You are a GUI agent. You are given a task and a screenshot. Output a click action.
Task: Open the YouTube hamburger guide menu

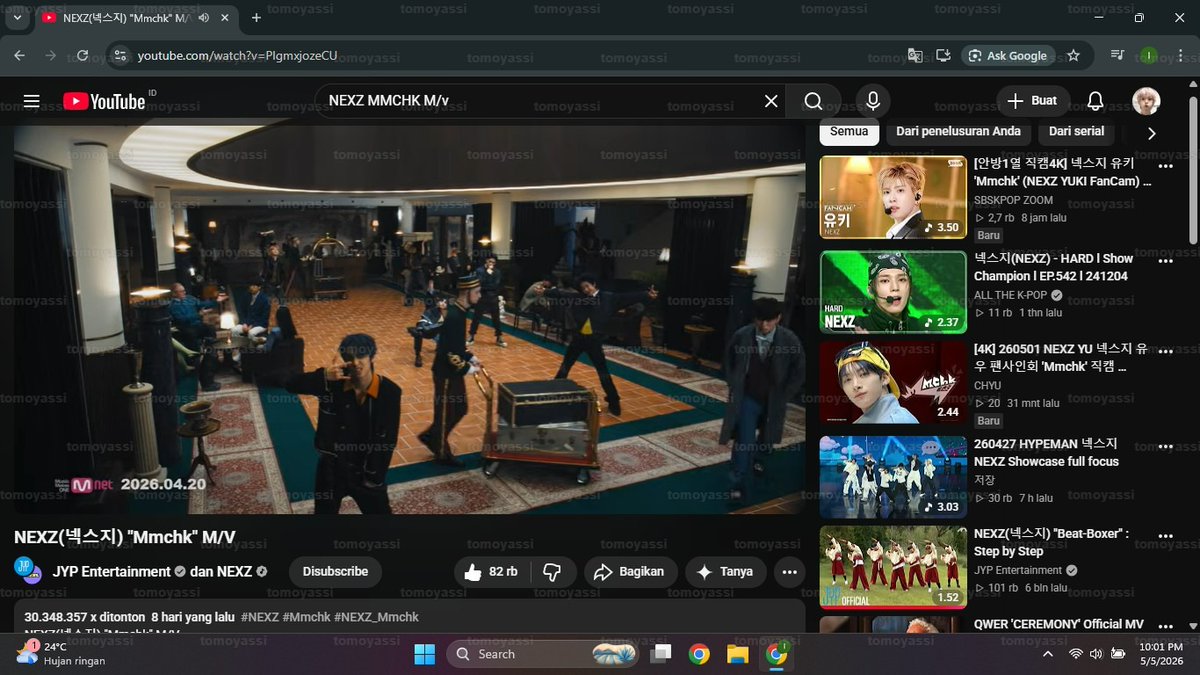[31, 101]
